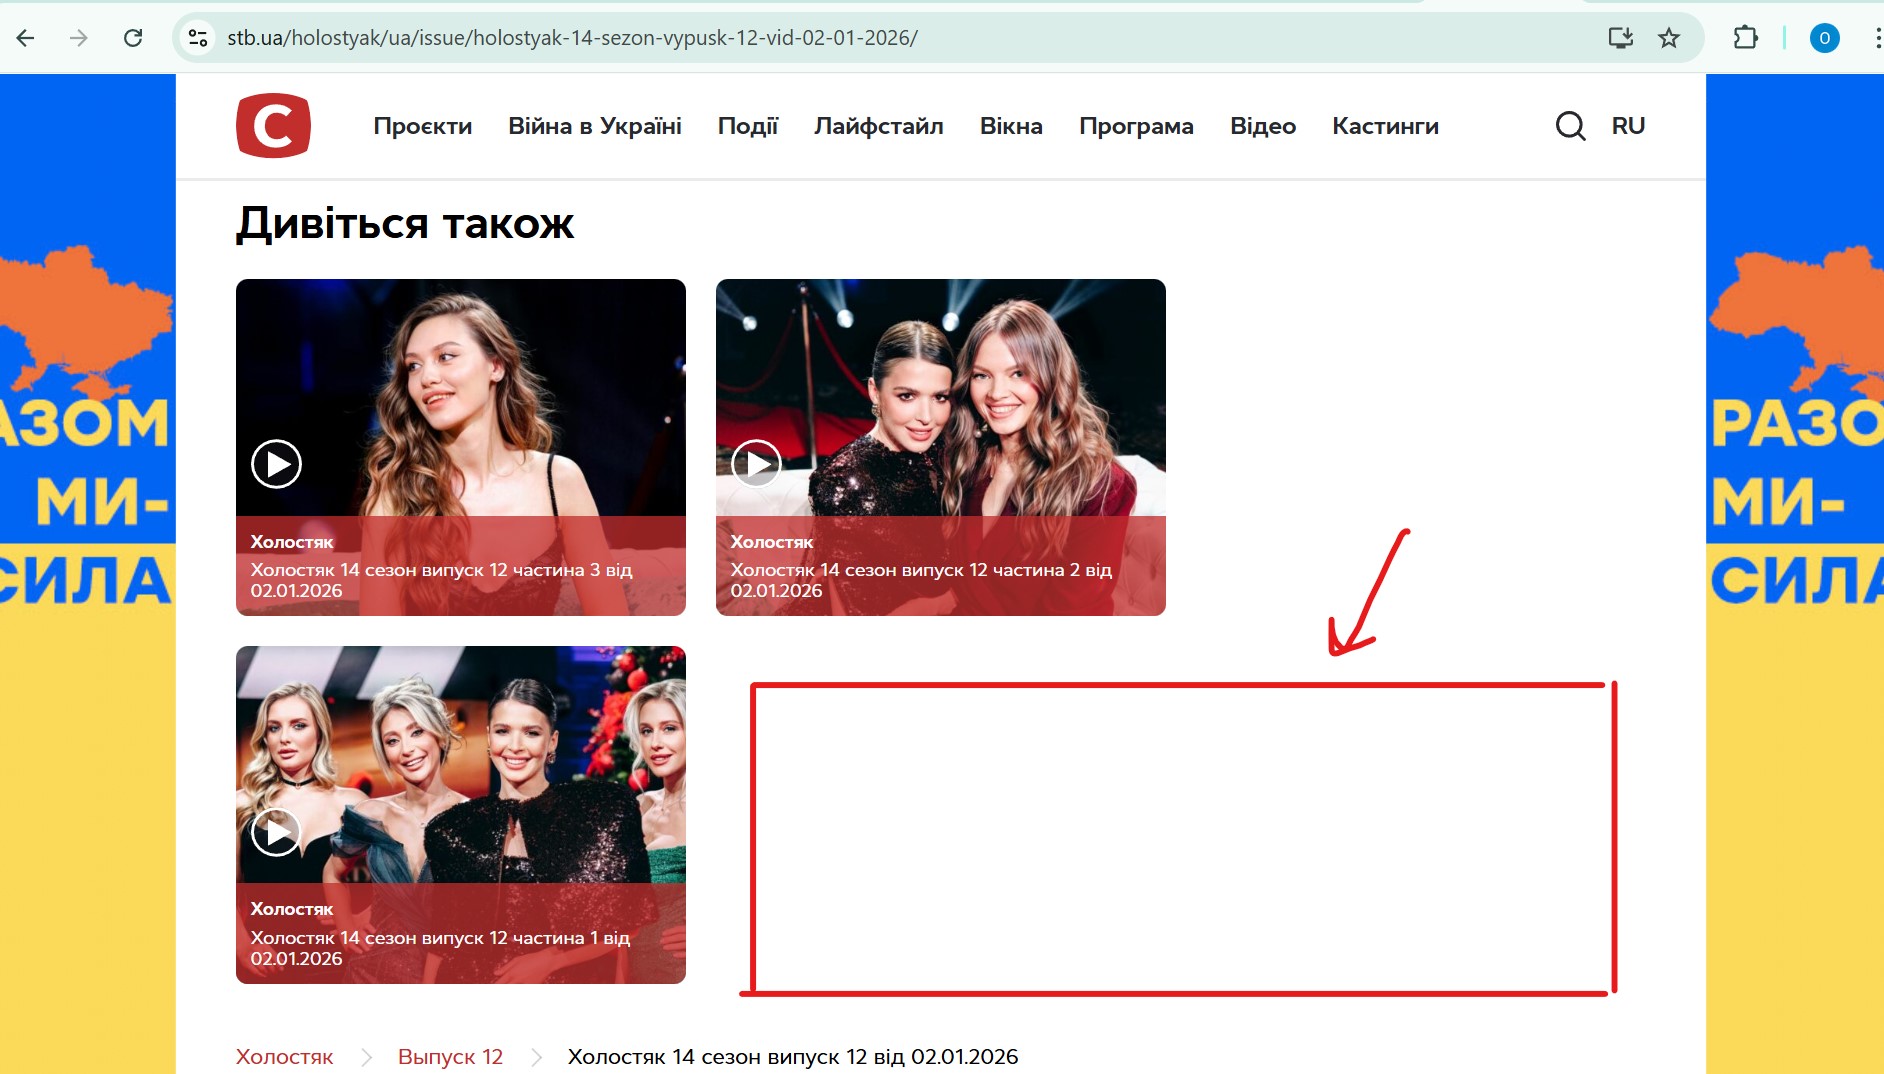This screenshot has height=1074, width=1884.
Task: Play the 'частина 1' video
Action: click(276, 832)
